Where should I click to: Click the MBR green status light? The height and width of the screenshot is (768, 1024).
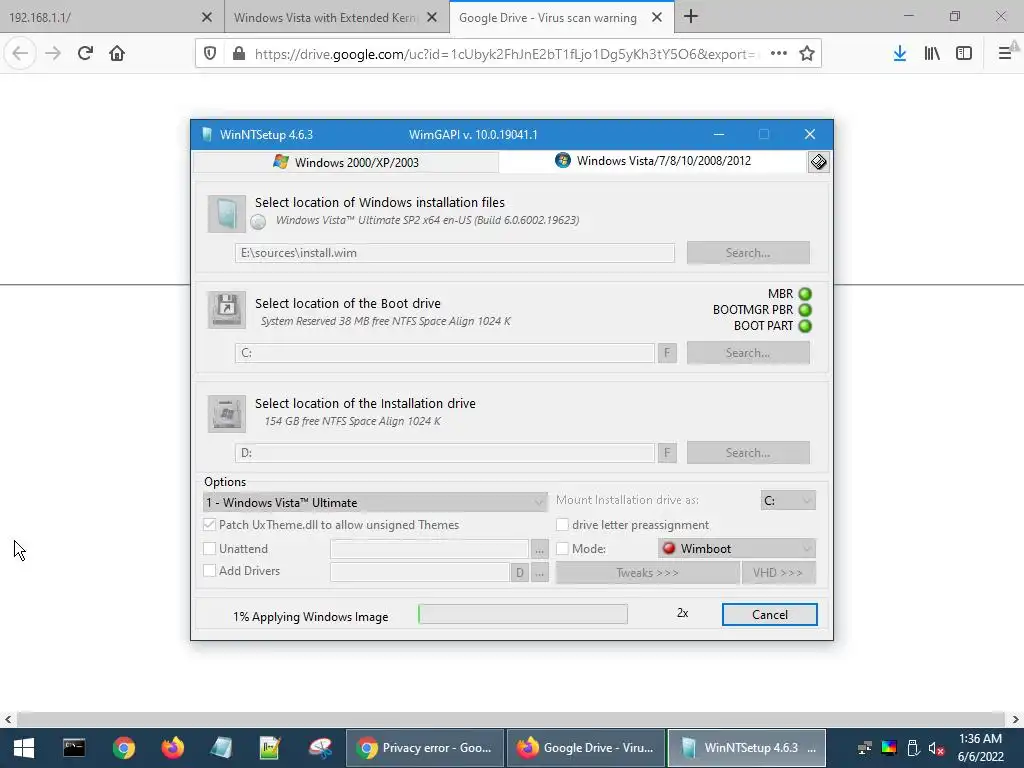click(805, 294)
